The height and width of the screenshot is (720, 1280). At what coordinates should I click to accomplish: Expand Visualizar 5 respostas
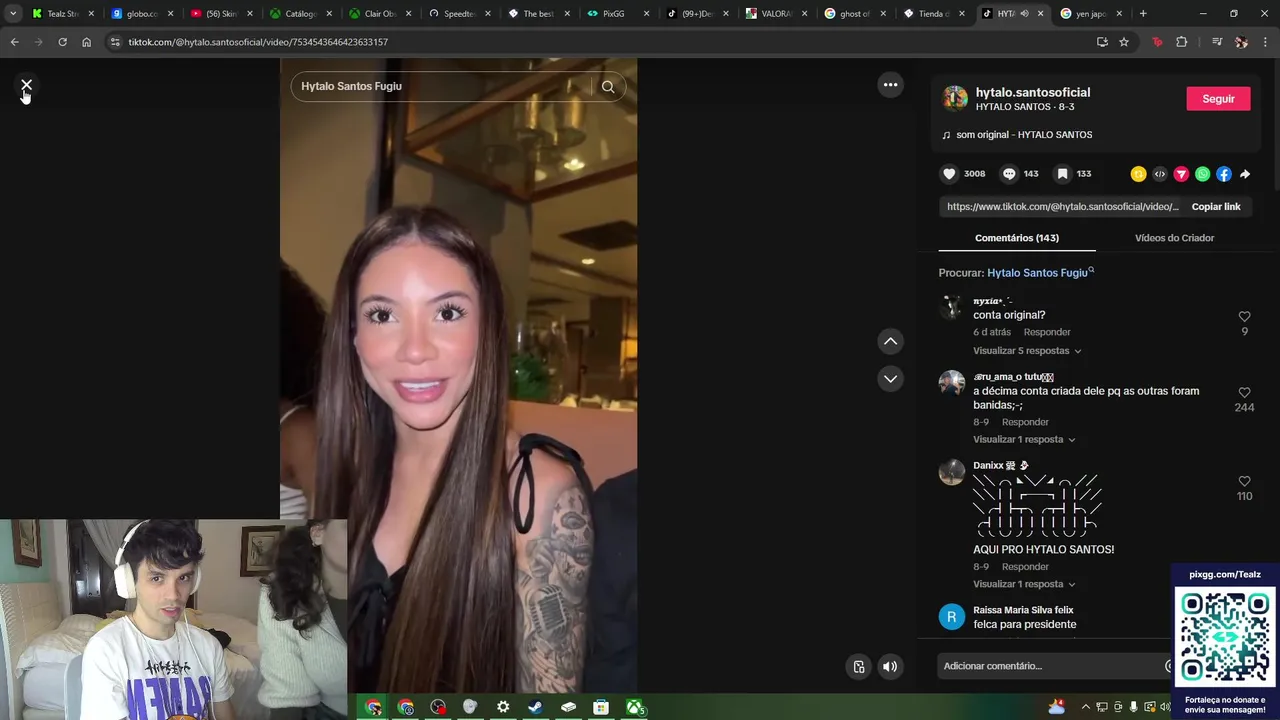(x=1027, y=351)
